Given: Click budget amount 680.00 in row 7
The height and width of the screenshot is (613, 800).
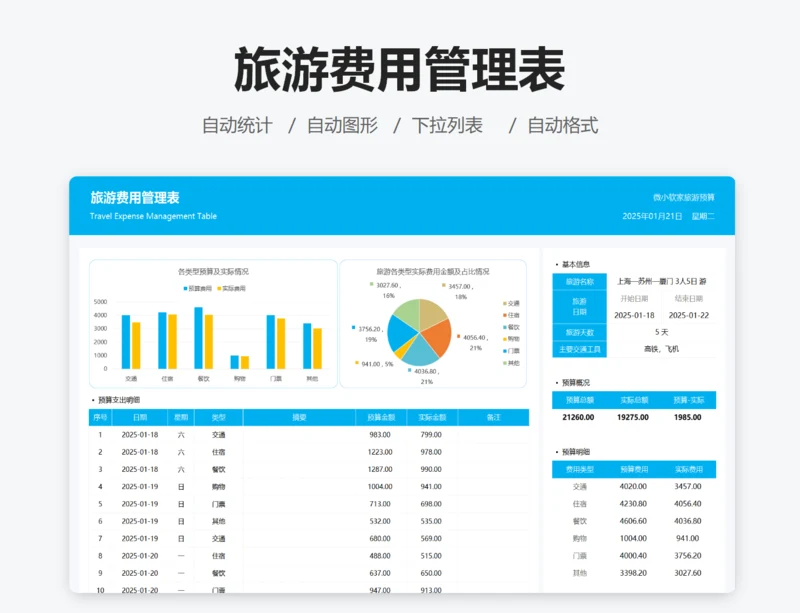Looking at the screenshot, I should click(x=380, y=539).
